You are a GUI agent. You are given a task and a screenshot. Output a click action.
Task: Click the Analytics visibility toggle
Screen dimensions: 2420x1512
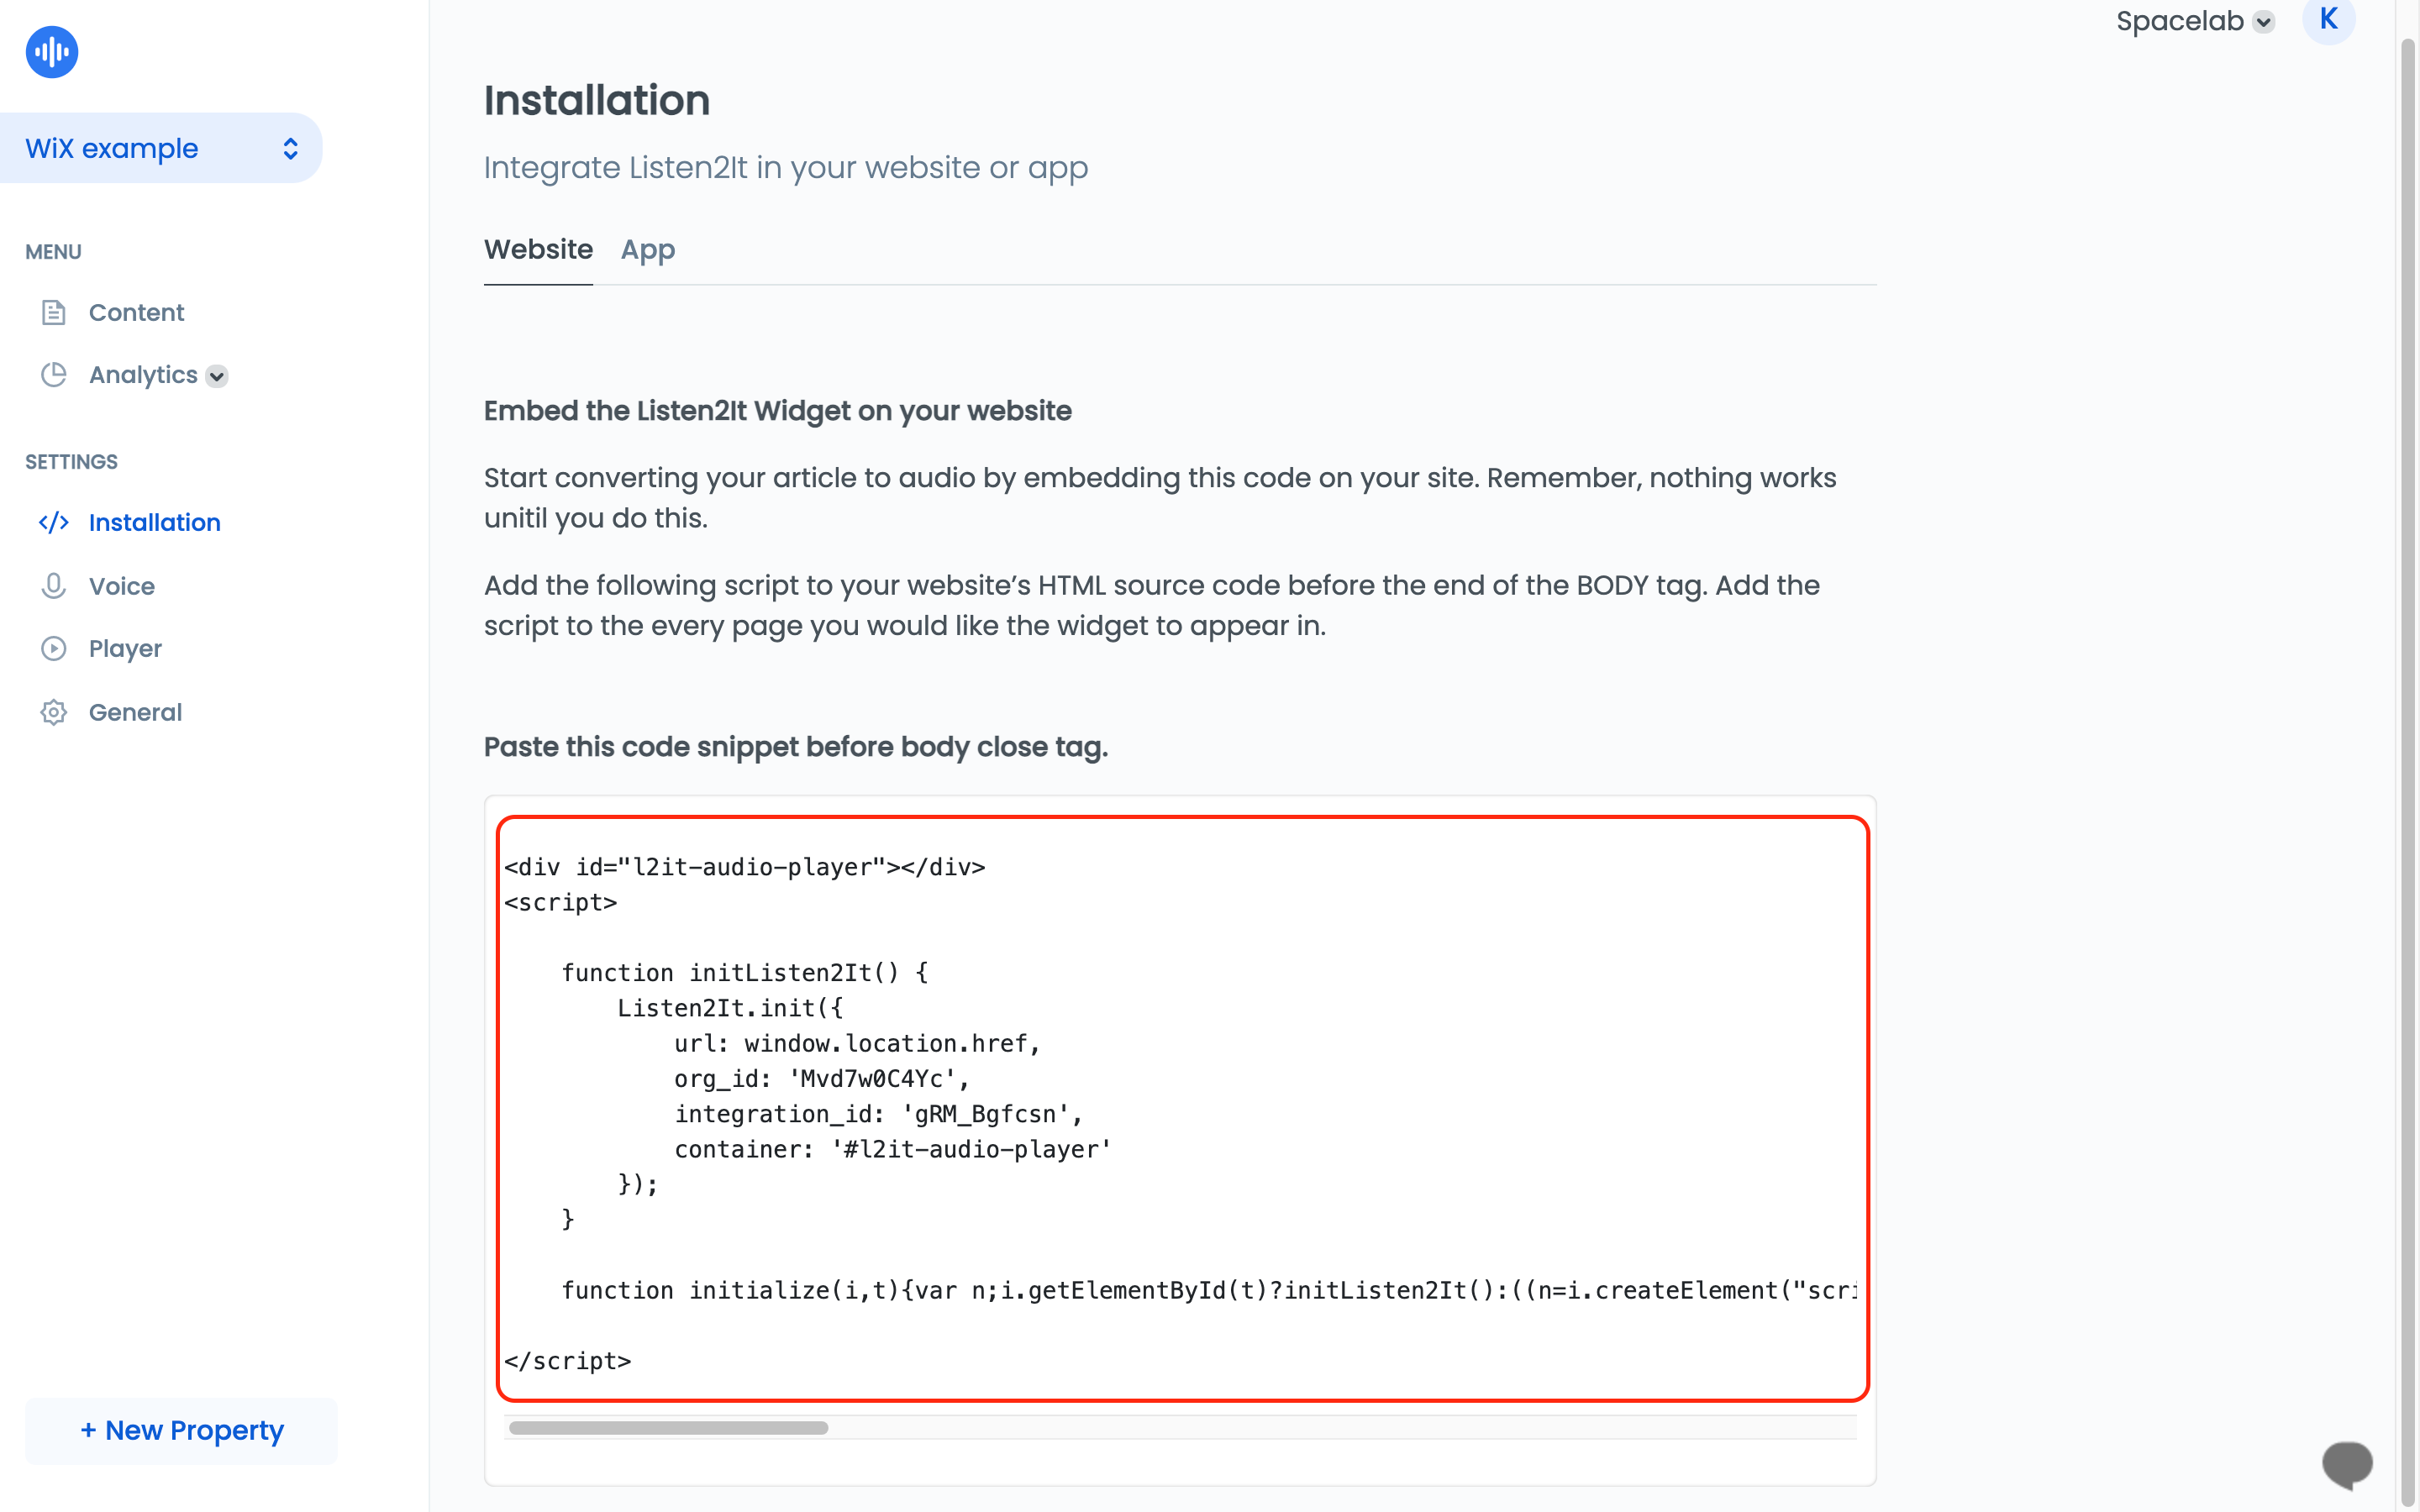coord(218,375)
